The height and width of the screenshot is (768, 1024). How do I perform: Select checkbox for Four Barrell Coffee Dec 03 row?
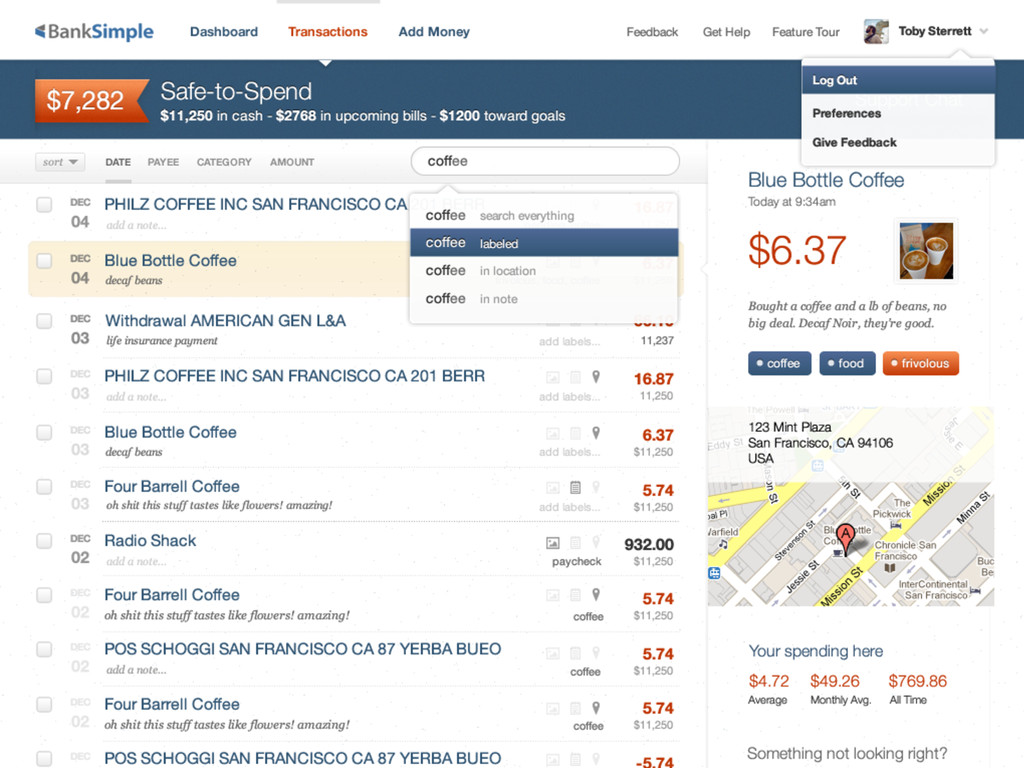coord(44,487)
